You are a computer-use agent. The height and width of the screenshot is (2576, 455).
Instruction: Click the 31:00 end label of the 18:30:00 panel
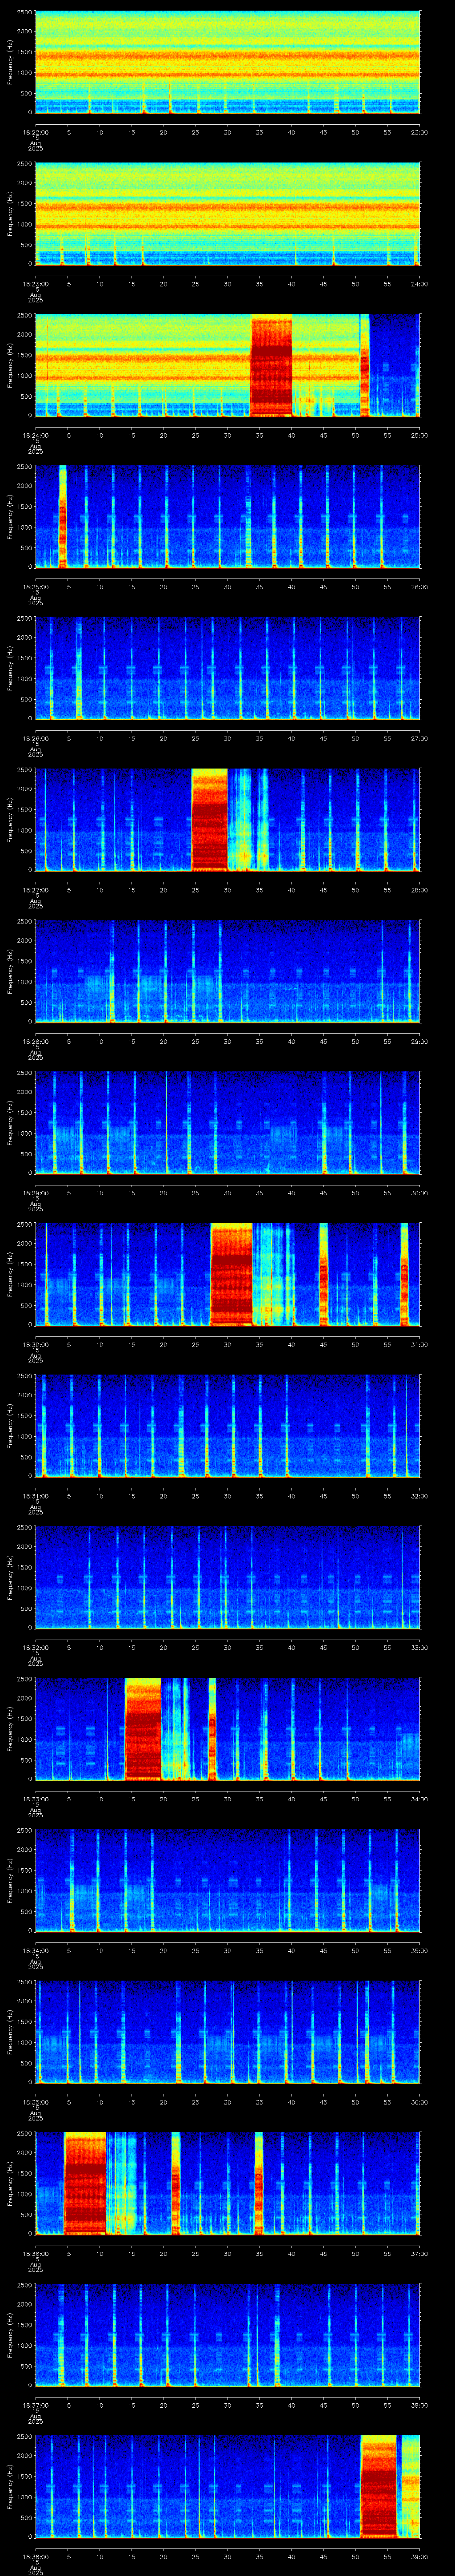click(420, 1344)
